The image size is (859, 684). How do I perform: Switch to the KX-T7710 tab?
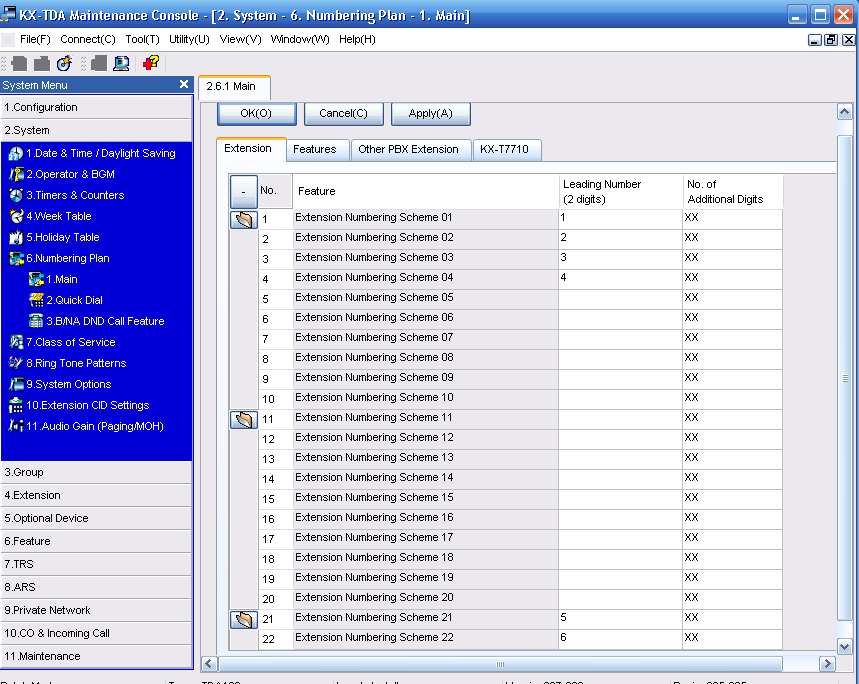click(x=507, y=150)
